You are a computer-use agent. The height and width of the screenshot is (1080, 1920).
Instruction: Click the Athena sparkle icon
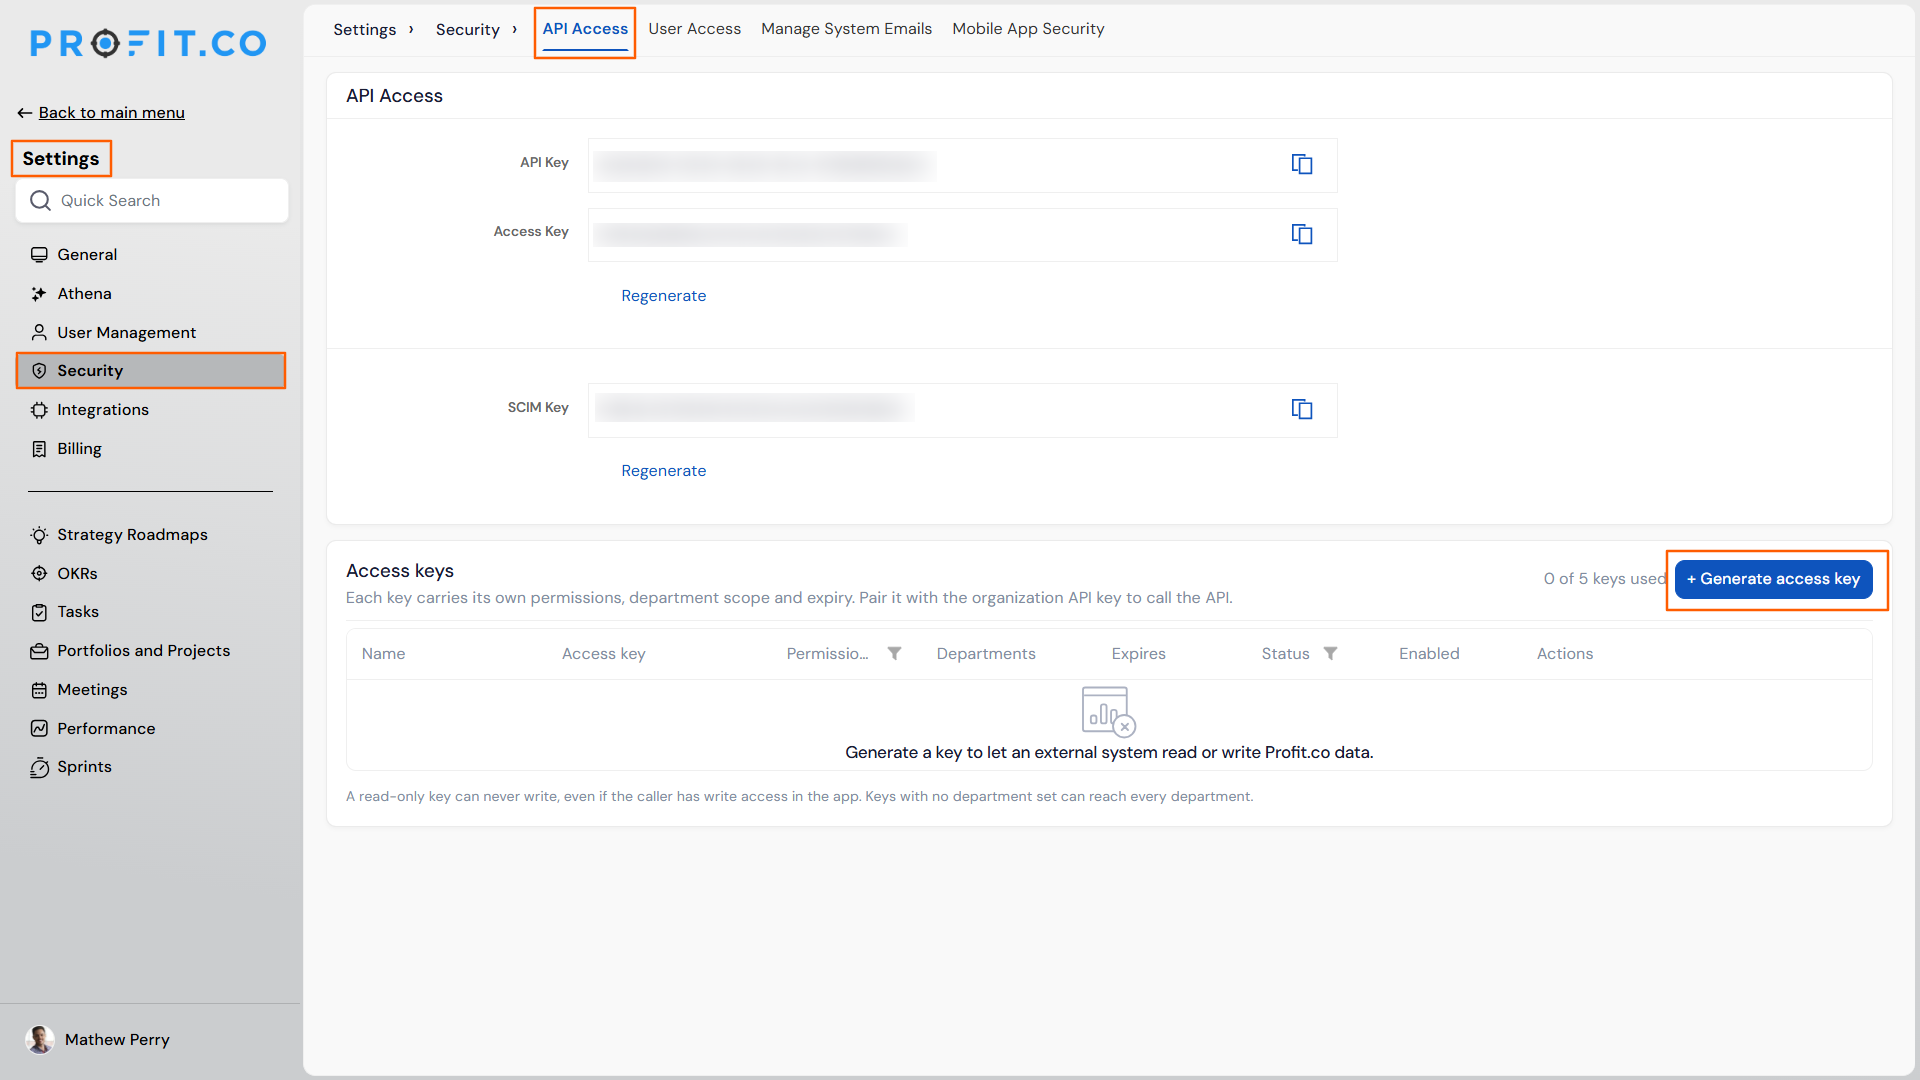(39, 294)
